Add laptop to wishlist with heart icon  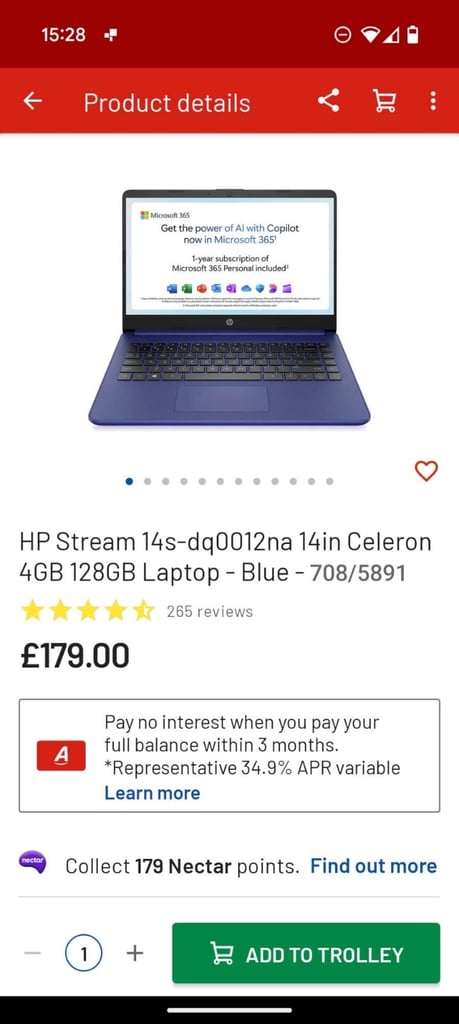pos(426,471)
